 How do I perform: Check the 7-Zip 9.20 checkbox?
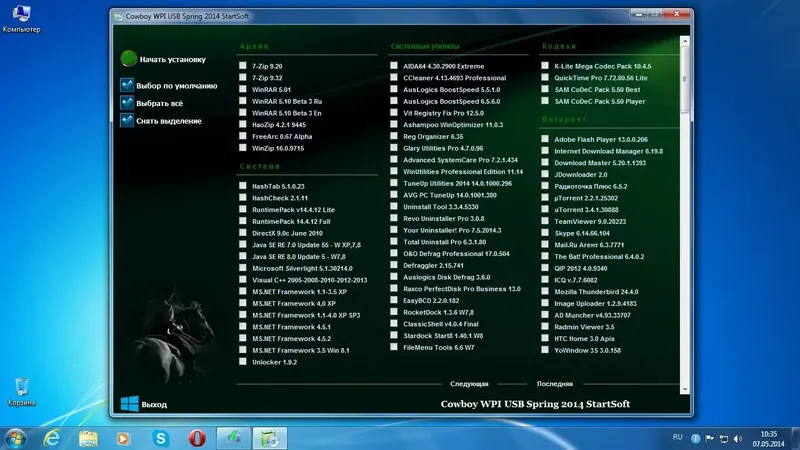click(243, 66)
